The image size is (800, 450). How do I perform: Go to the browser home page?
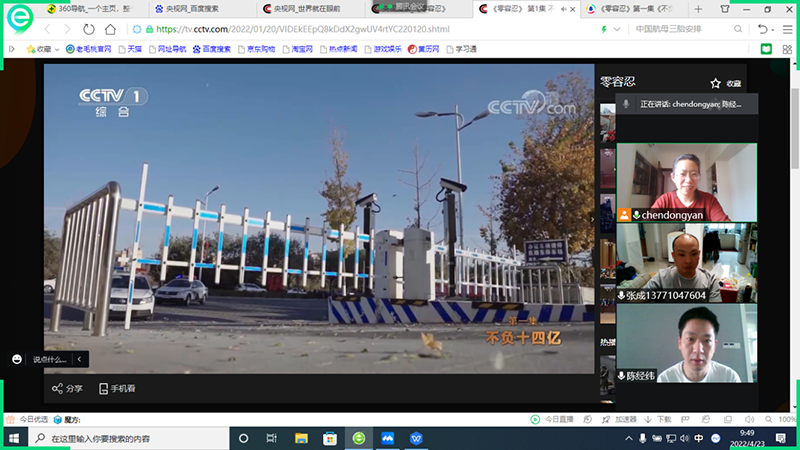pyautogui.click(x=110, y=30)
